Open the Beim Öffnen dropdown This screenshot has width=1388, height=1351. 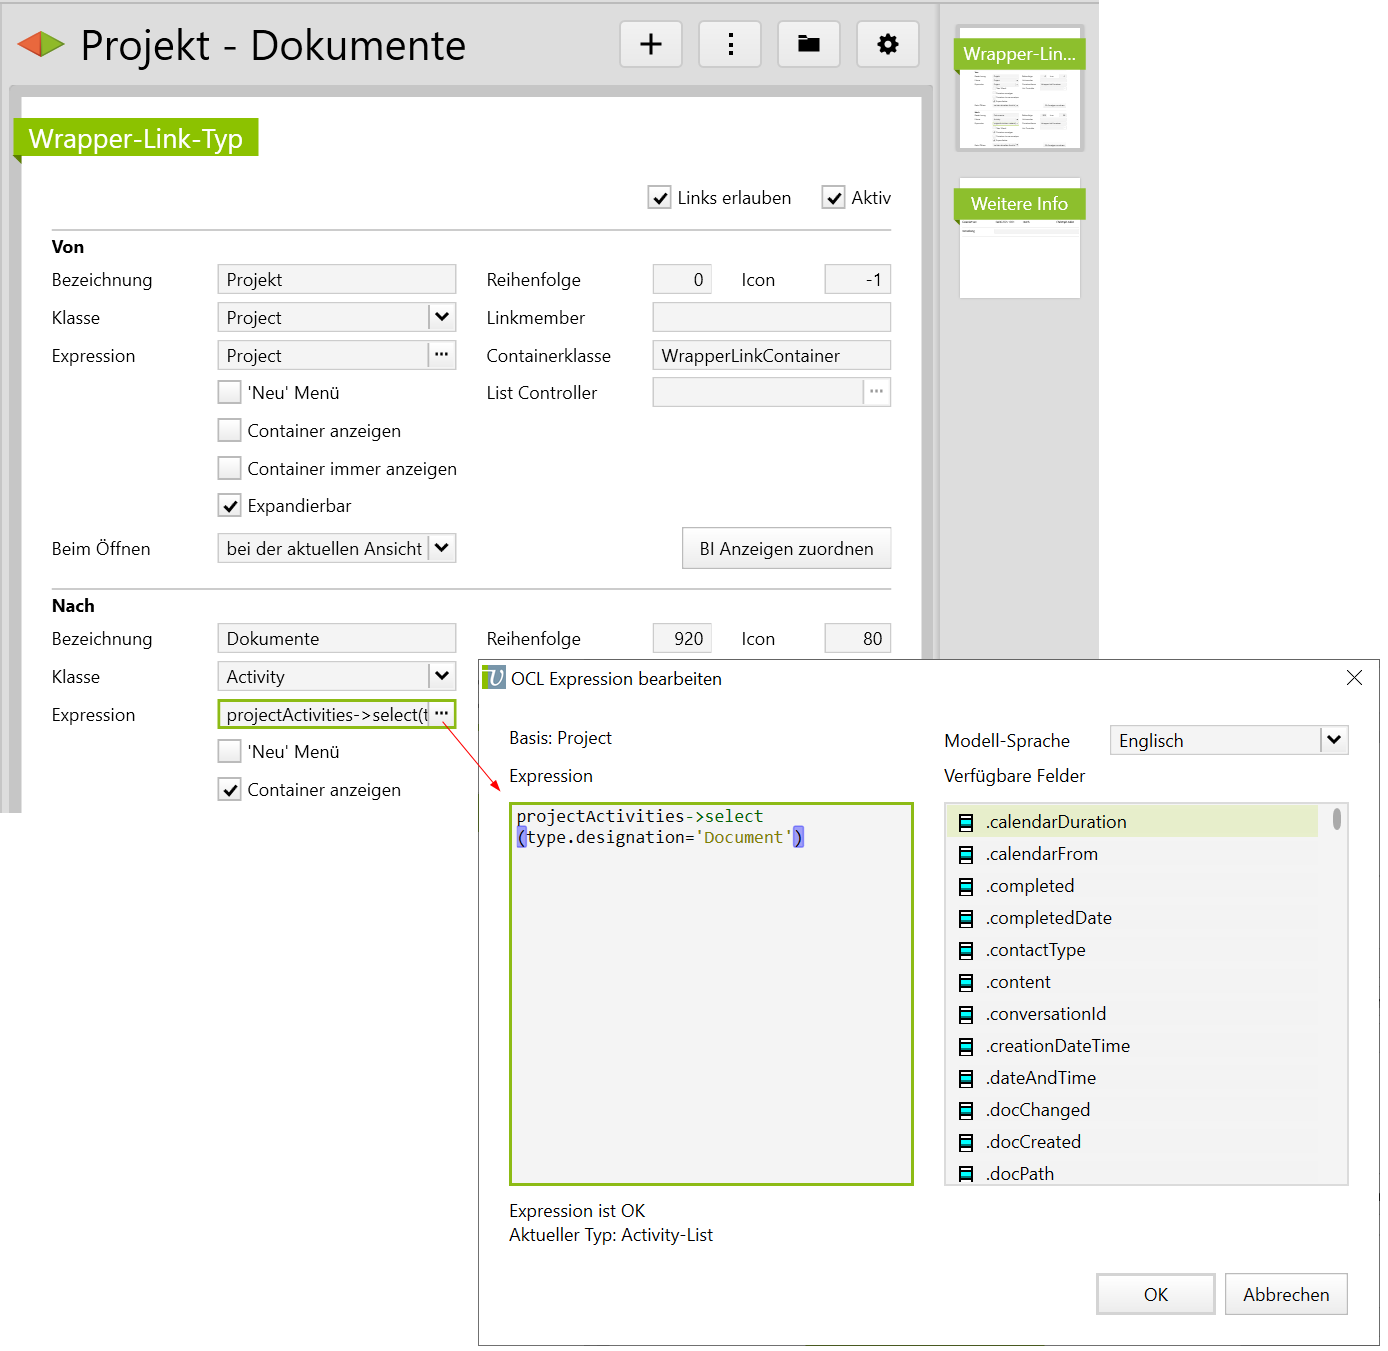point(442,548)
